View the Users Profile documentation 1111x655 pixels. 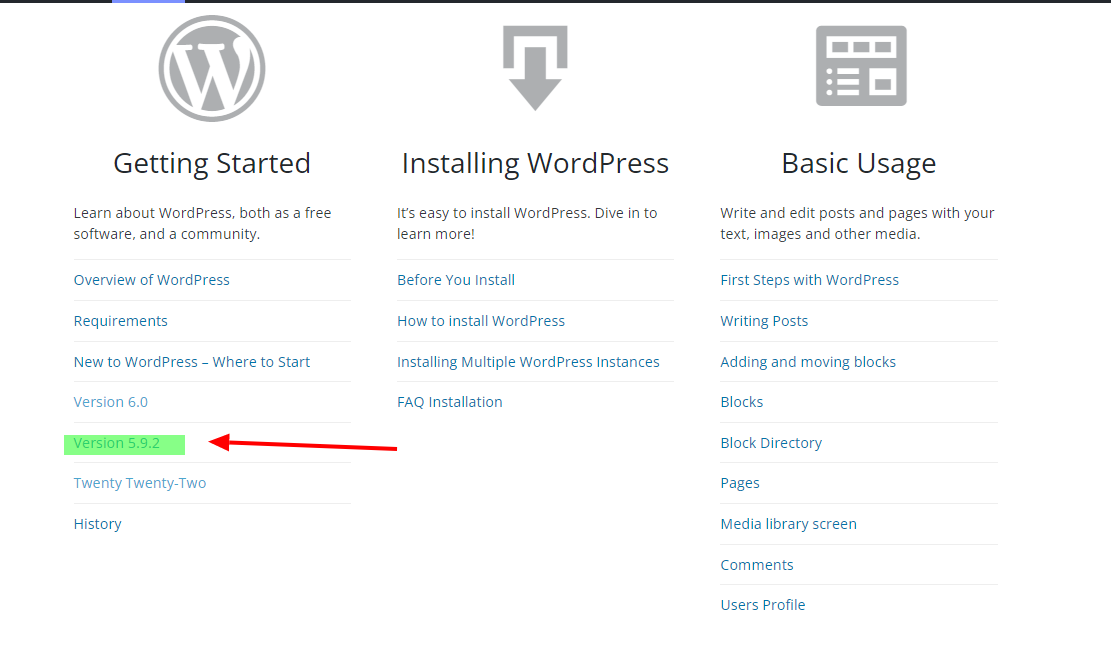point(763,604)
